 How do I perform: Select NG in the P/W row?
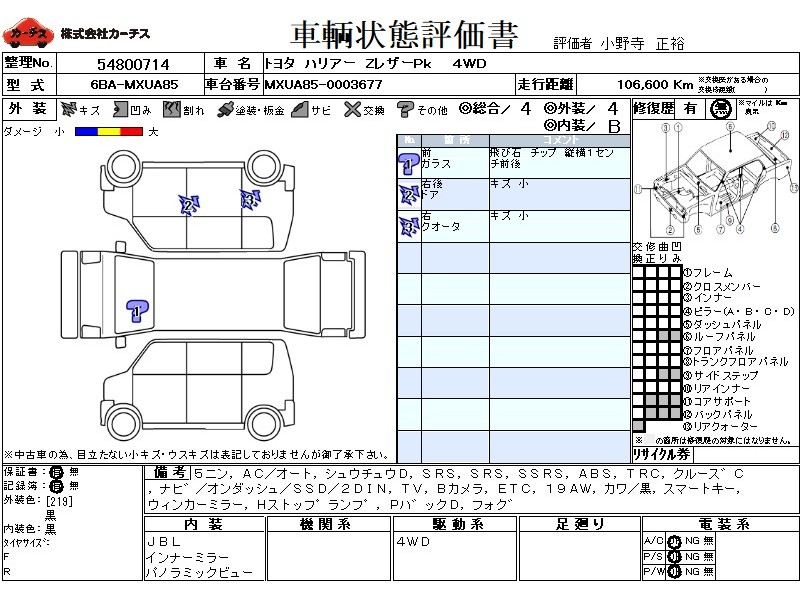pos(692,572)
